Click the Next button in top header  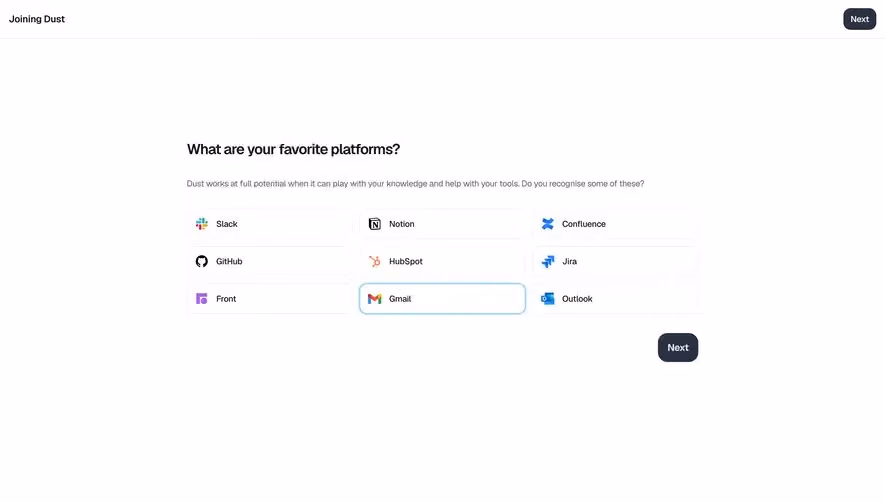(x=859, y=19)
